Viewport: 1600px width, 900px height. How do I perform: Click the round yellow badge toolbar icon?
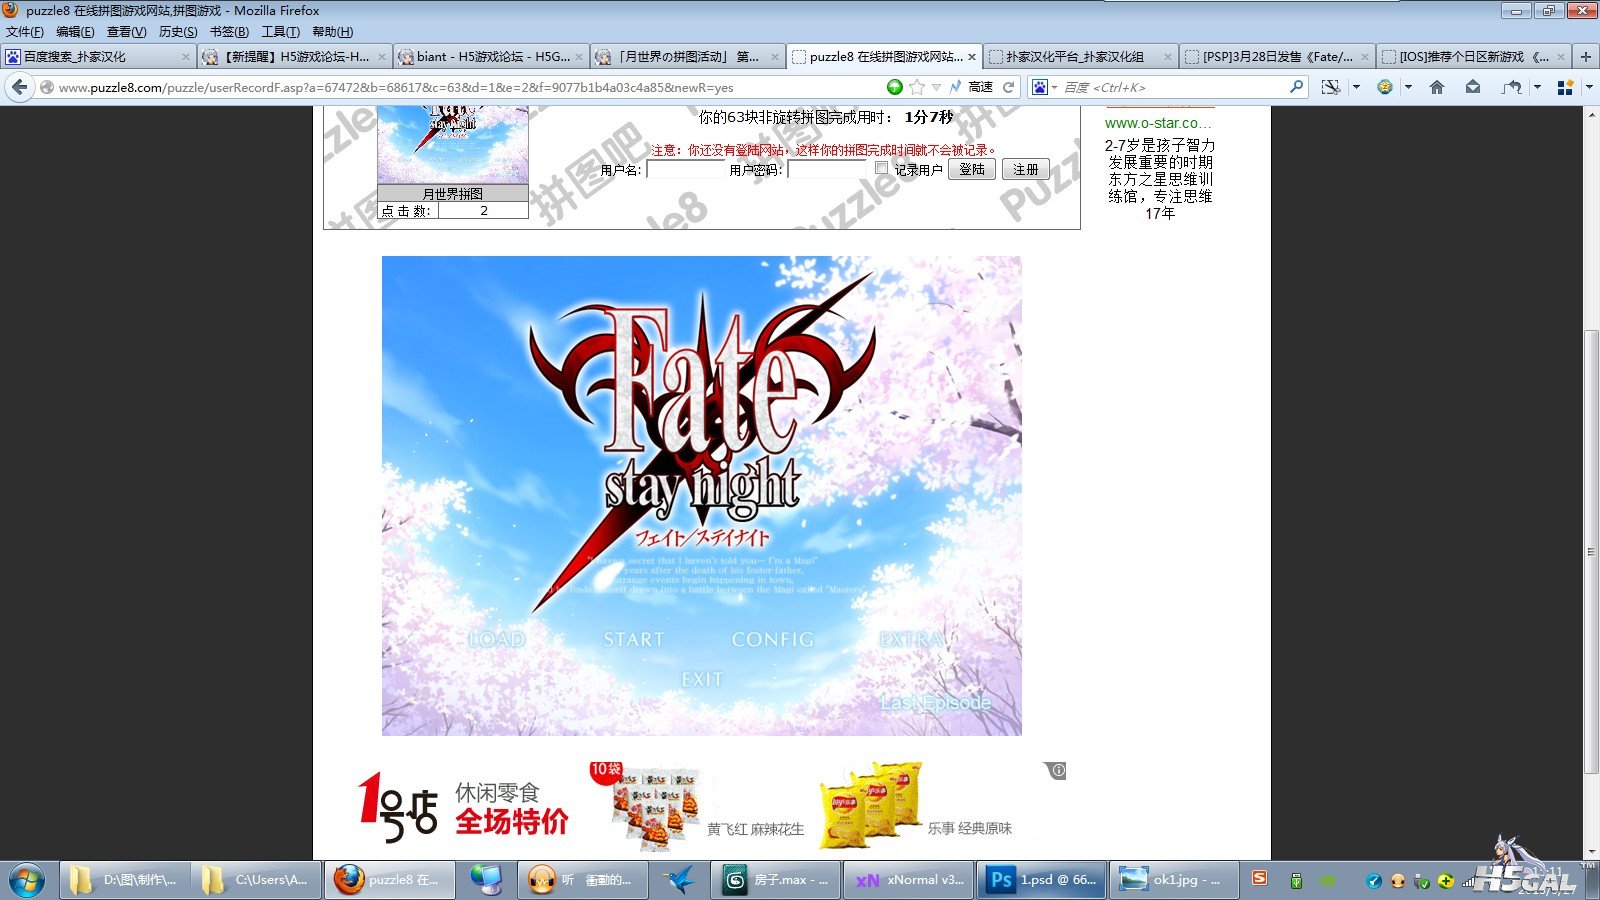pyautogui.click(x=1385, y=87)
